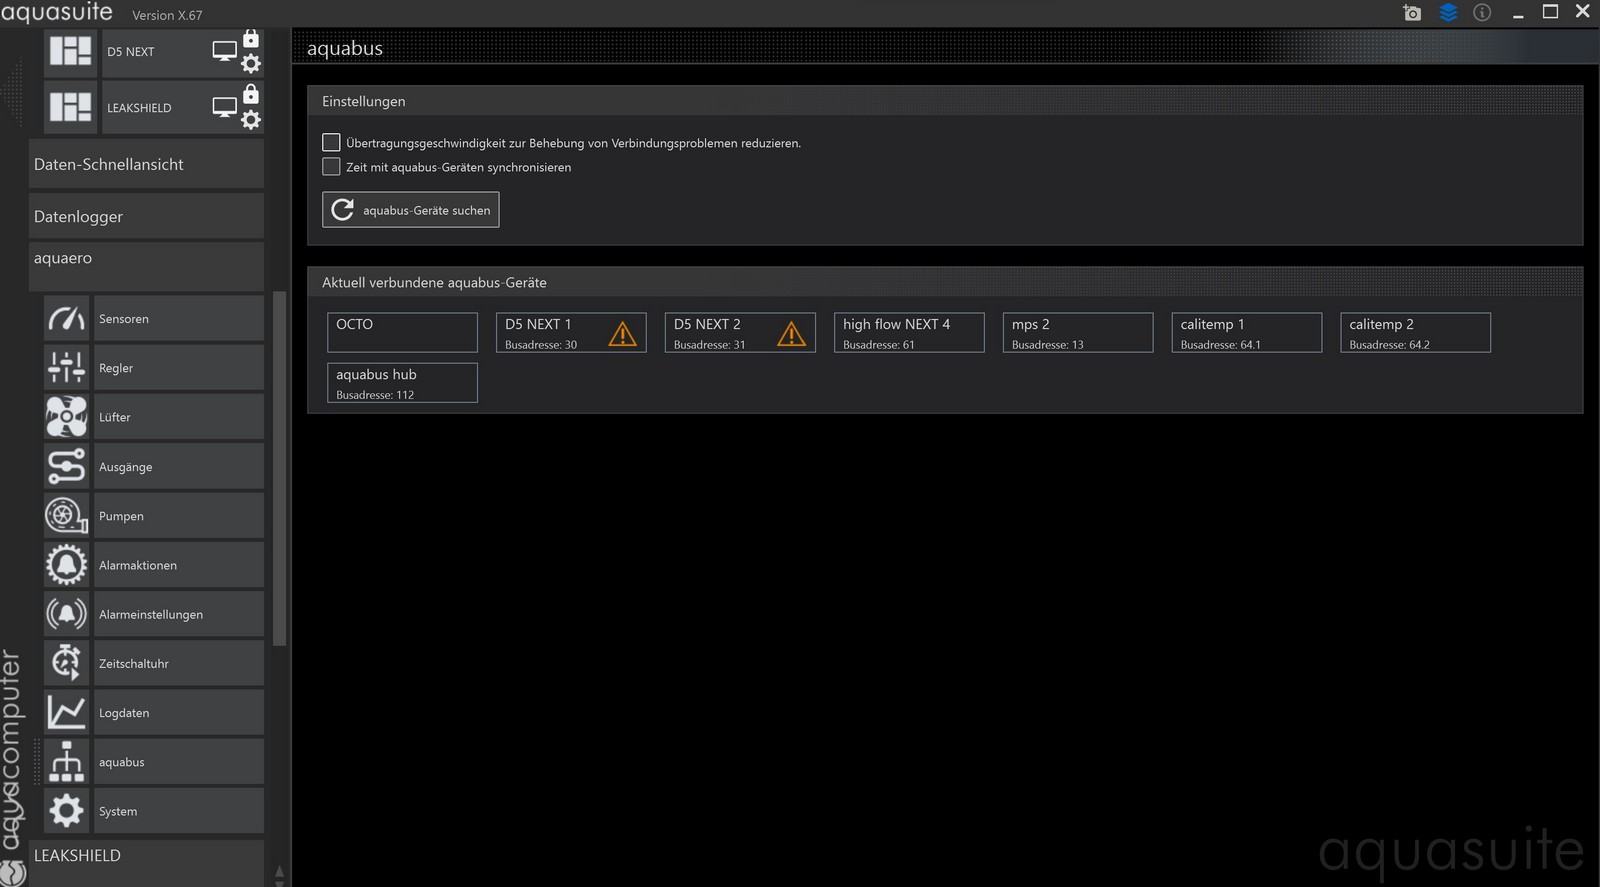The width and height of the screenshot is (1600, 887).
Task: Select the System menu entry
Action: [179, 811]
